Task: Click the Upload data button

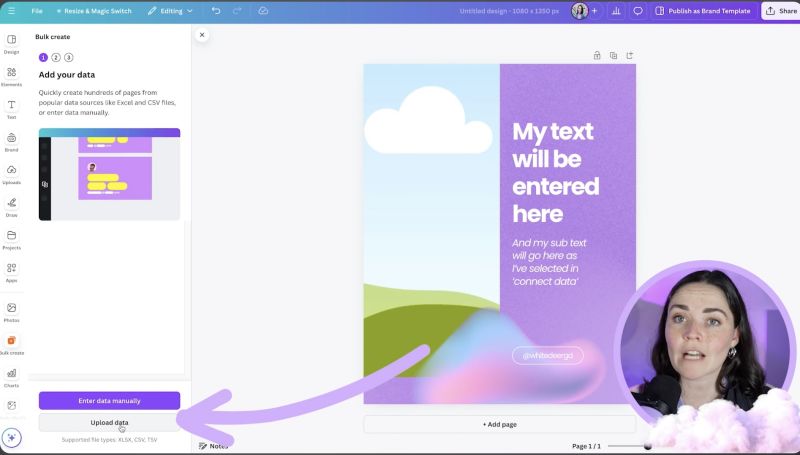Action: pyautogui.click(x=109, y=422)
